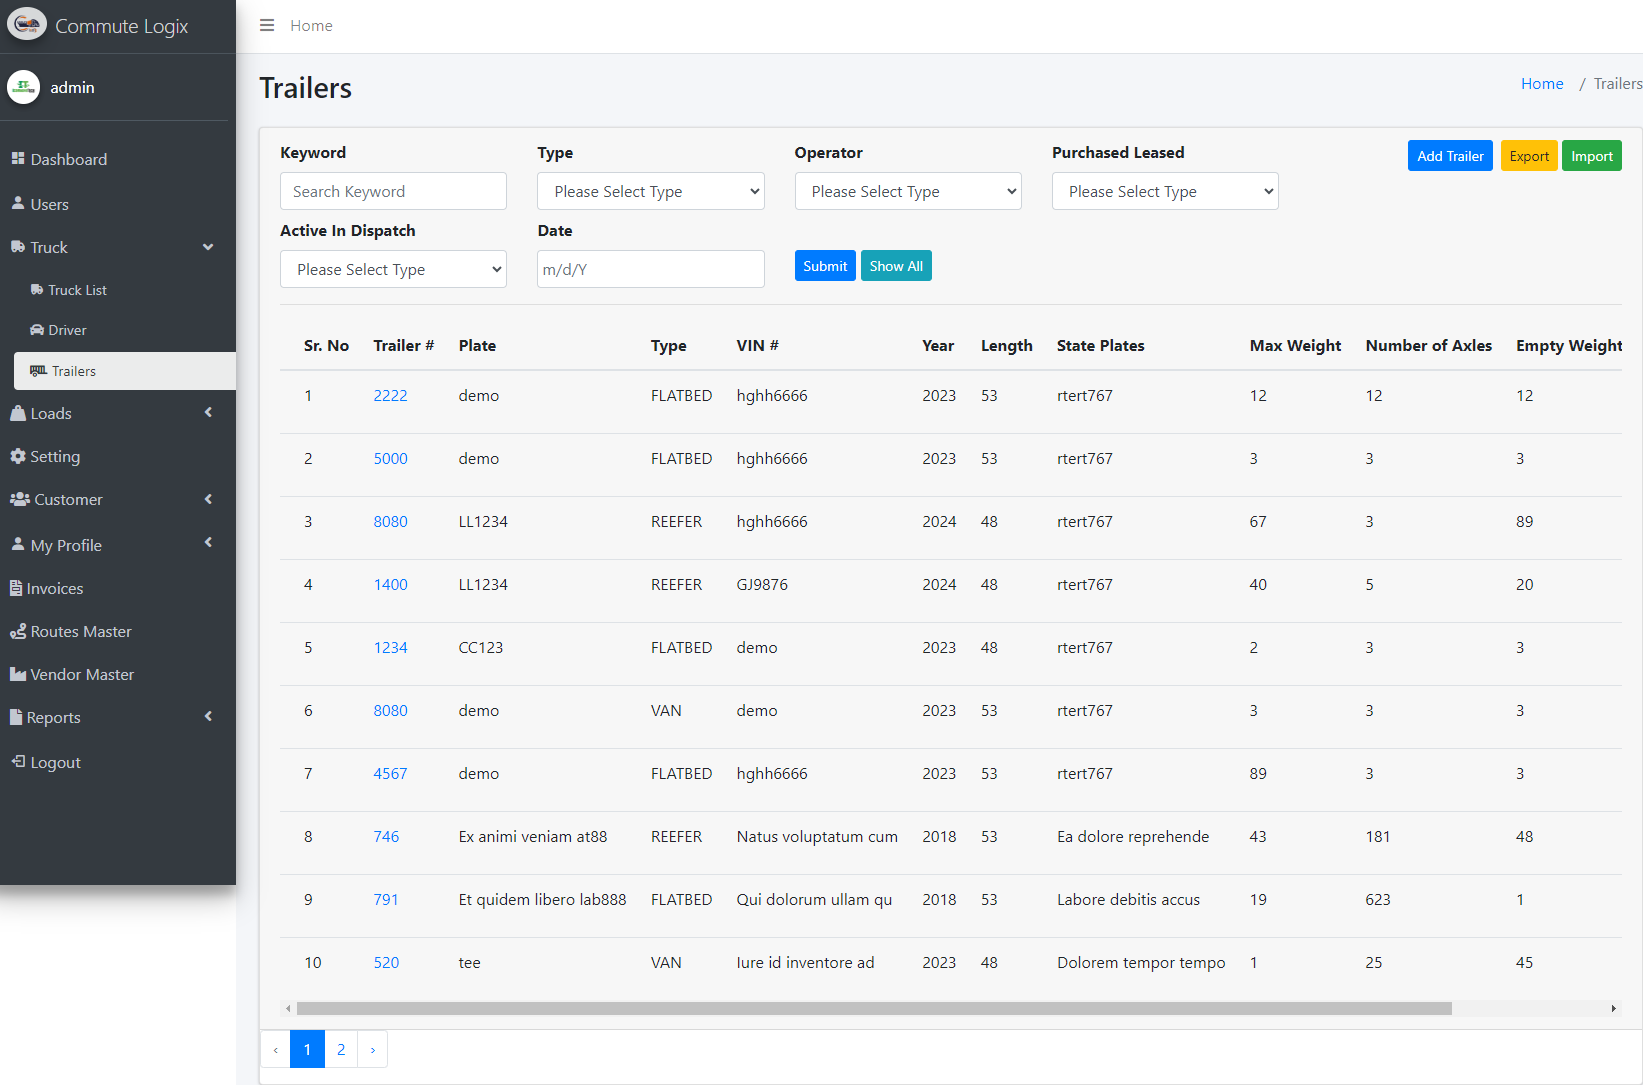The image size is (1643, 1085).
Task: Open the Active In Dispatch dropdown
Action: (x=393, y=269)
